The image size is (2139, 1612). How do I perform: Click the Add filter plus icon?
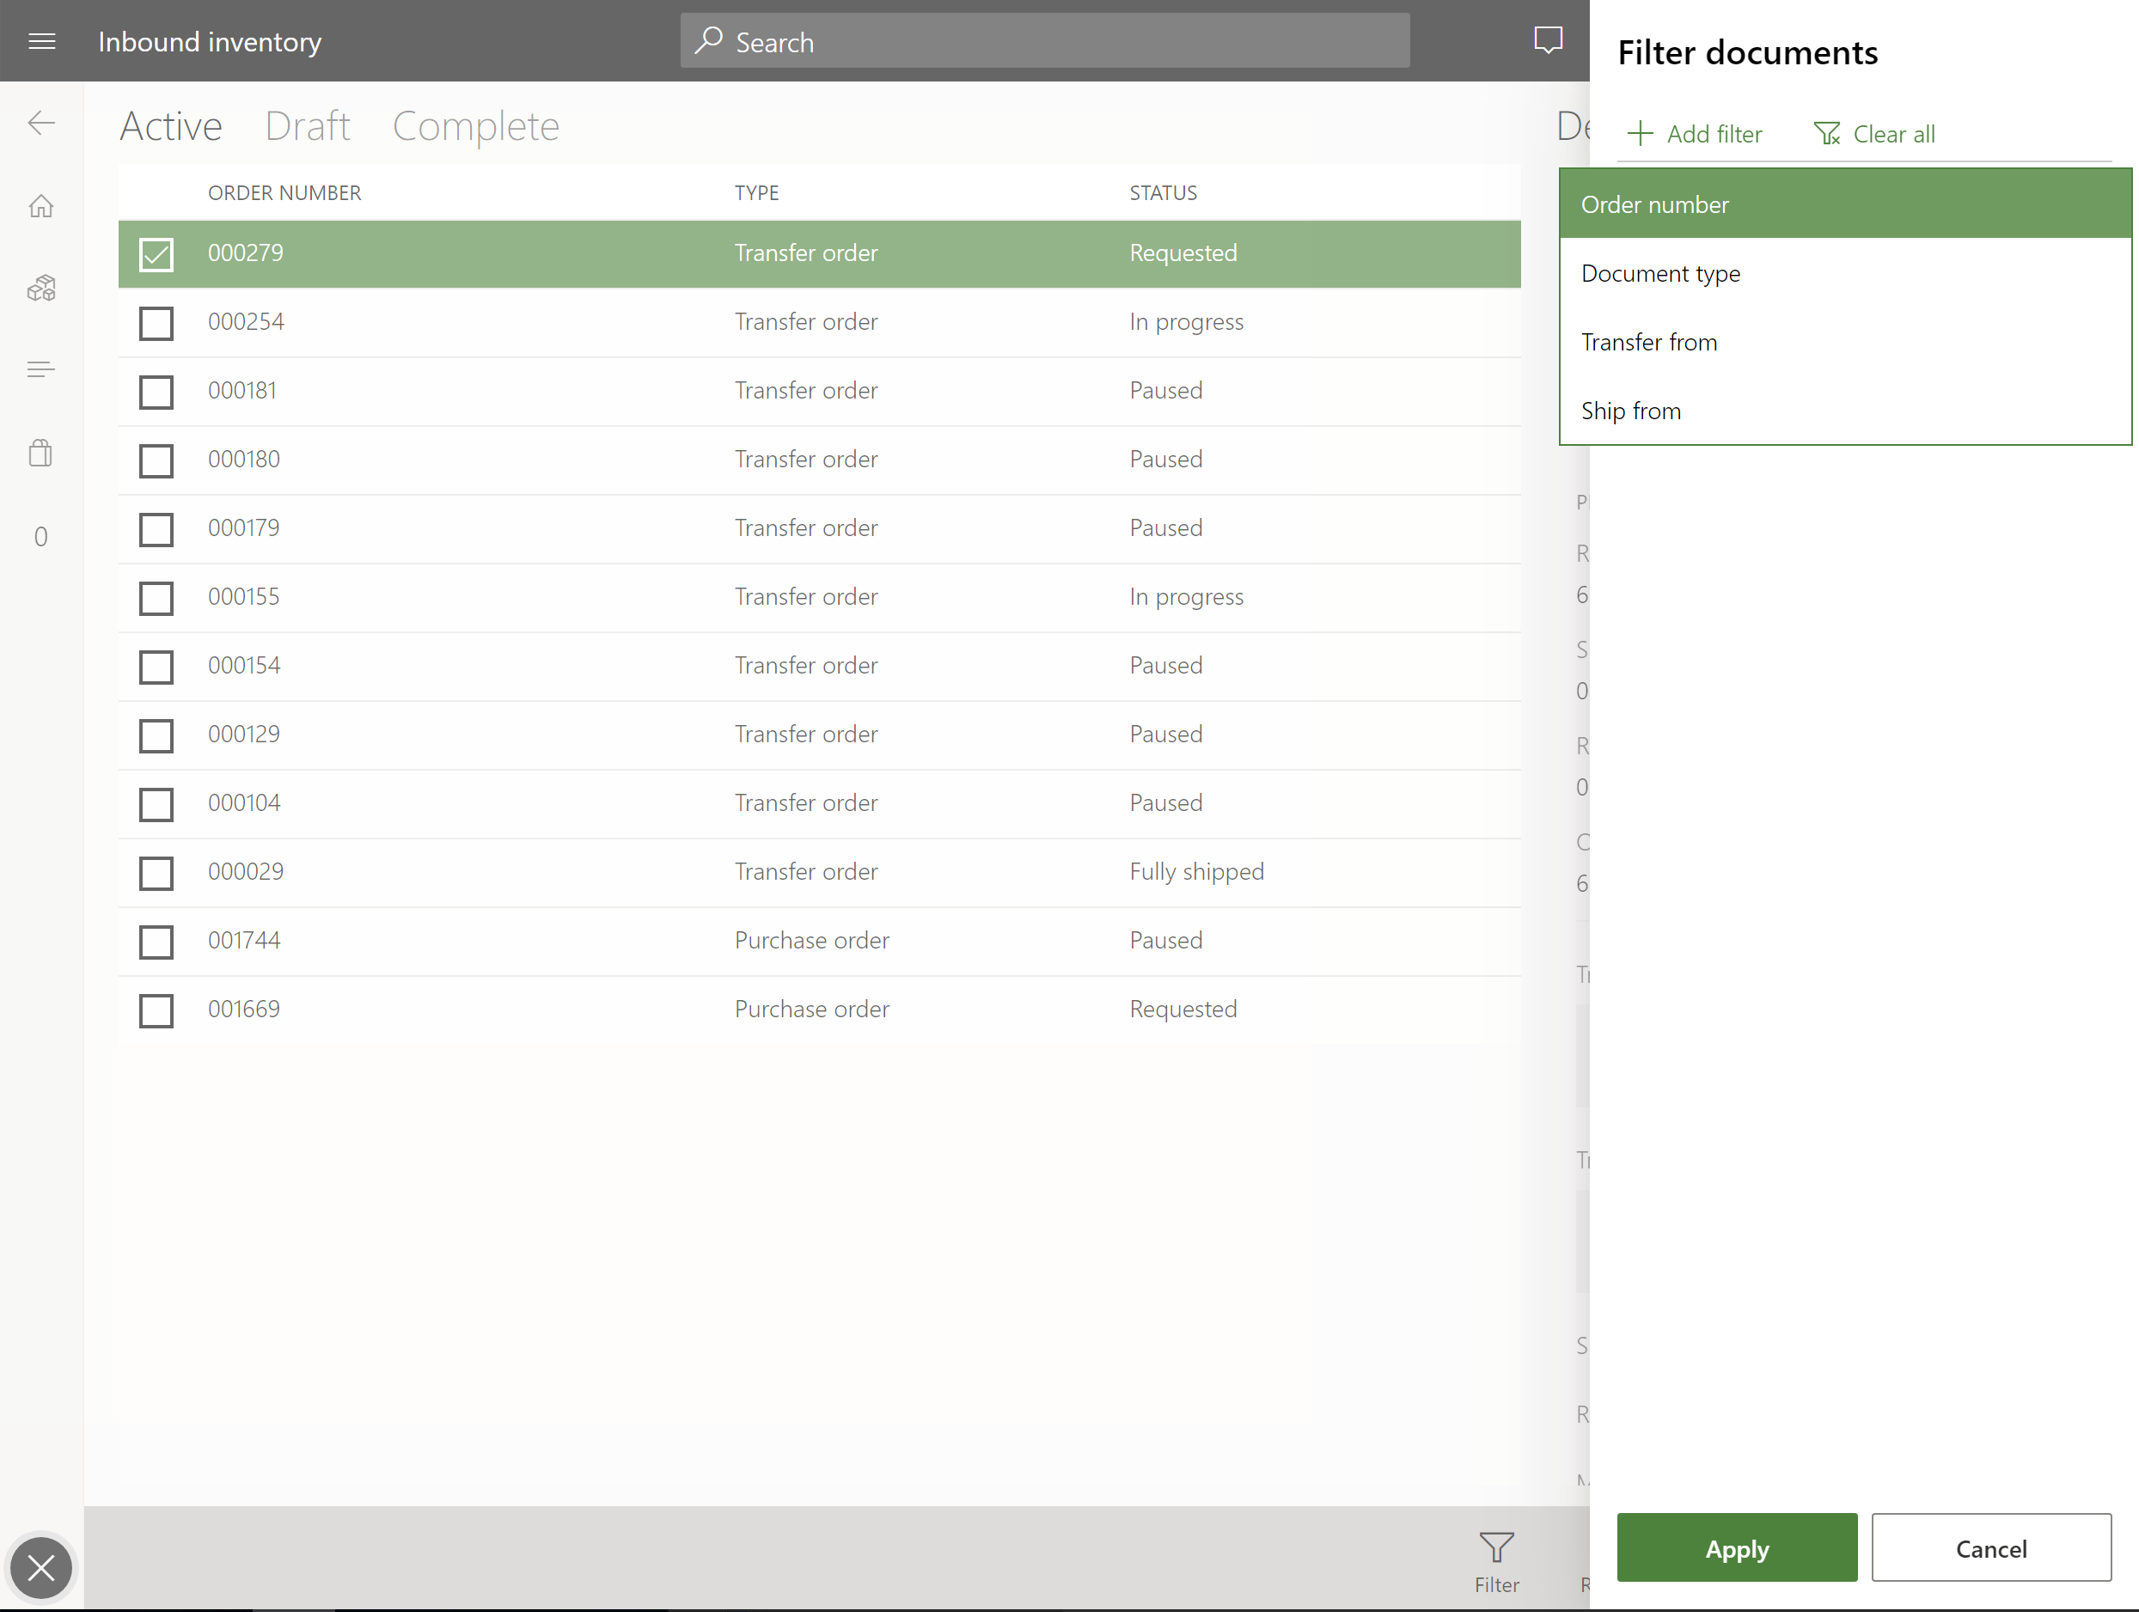click(x=1639, y=134)
